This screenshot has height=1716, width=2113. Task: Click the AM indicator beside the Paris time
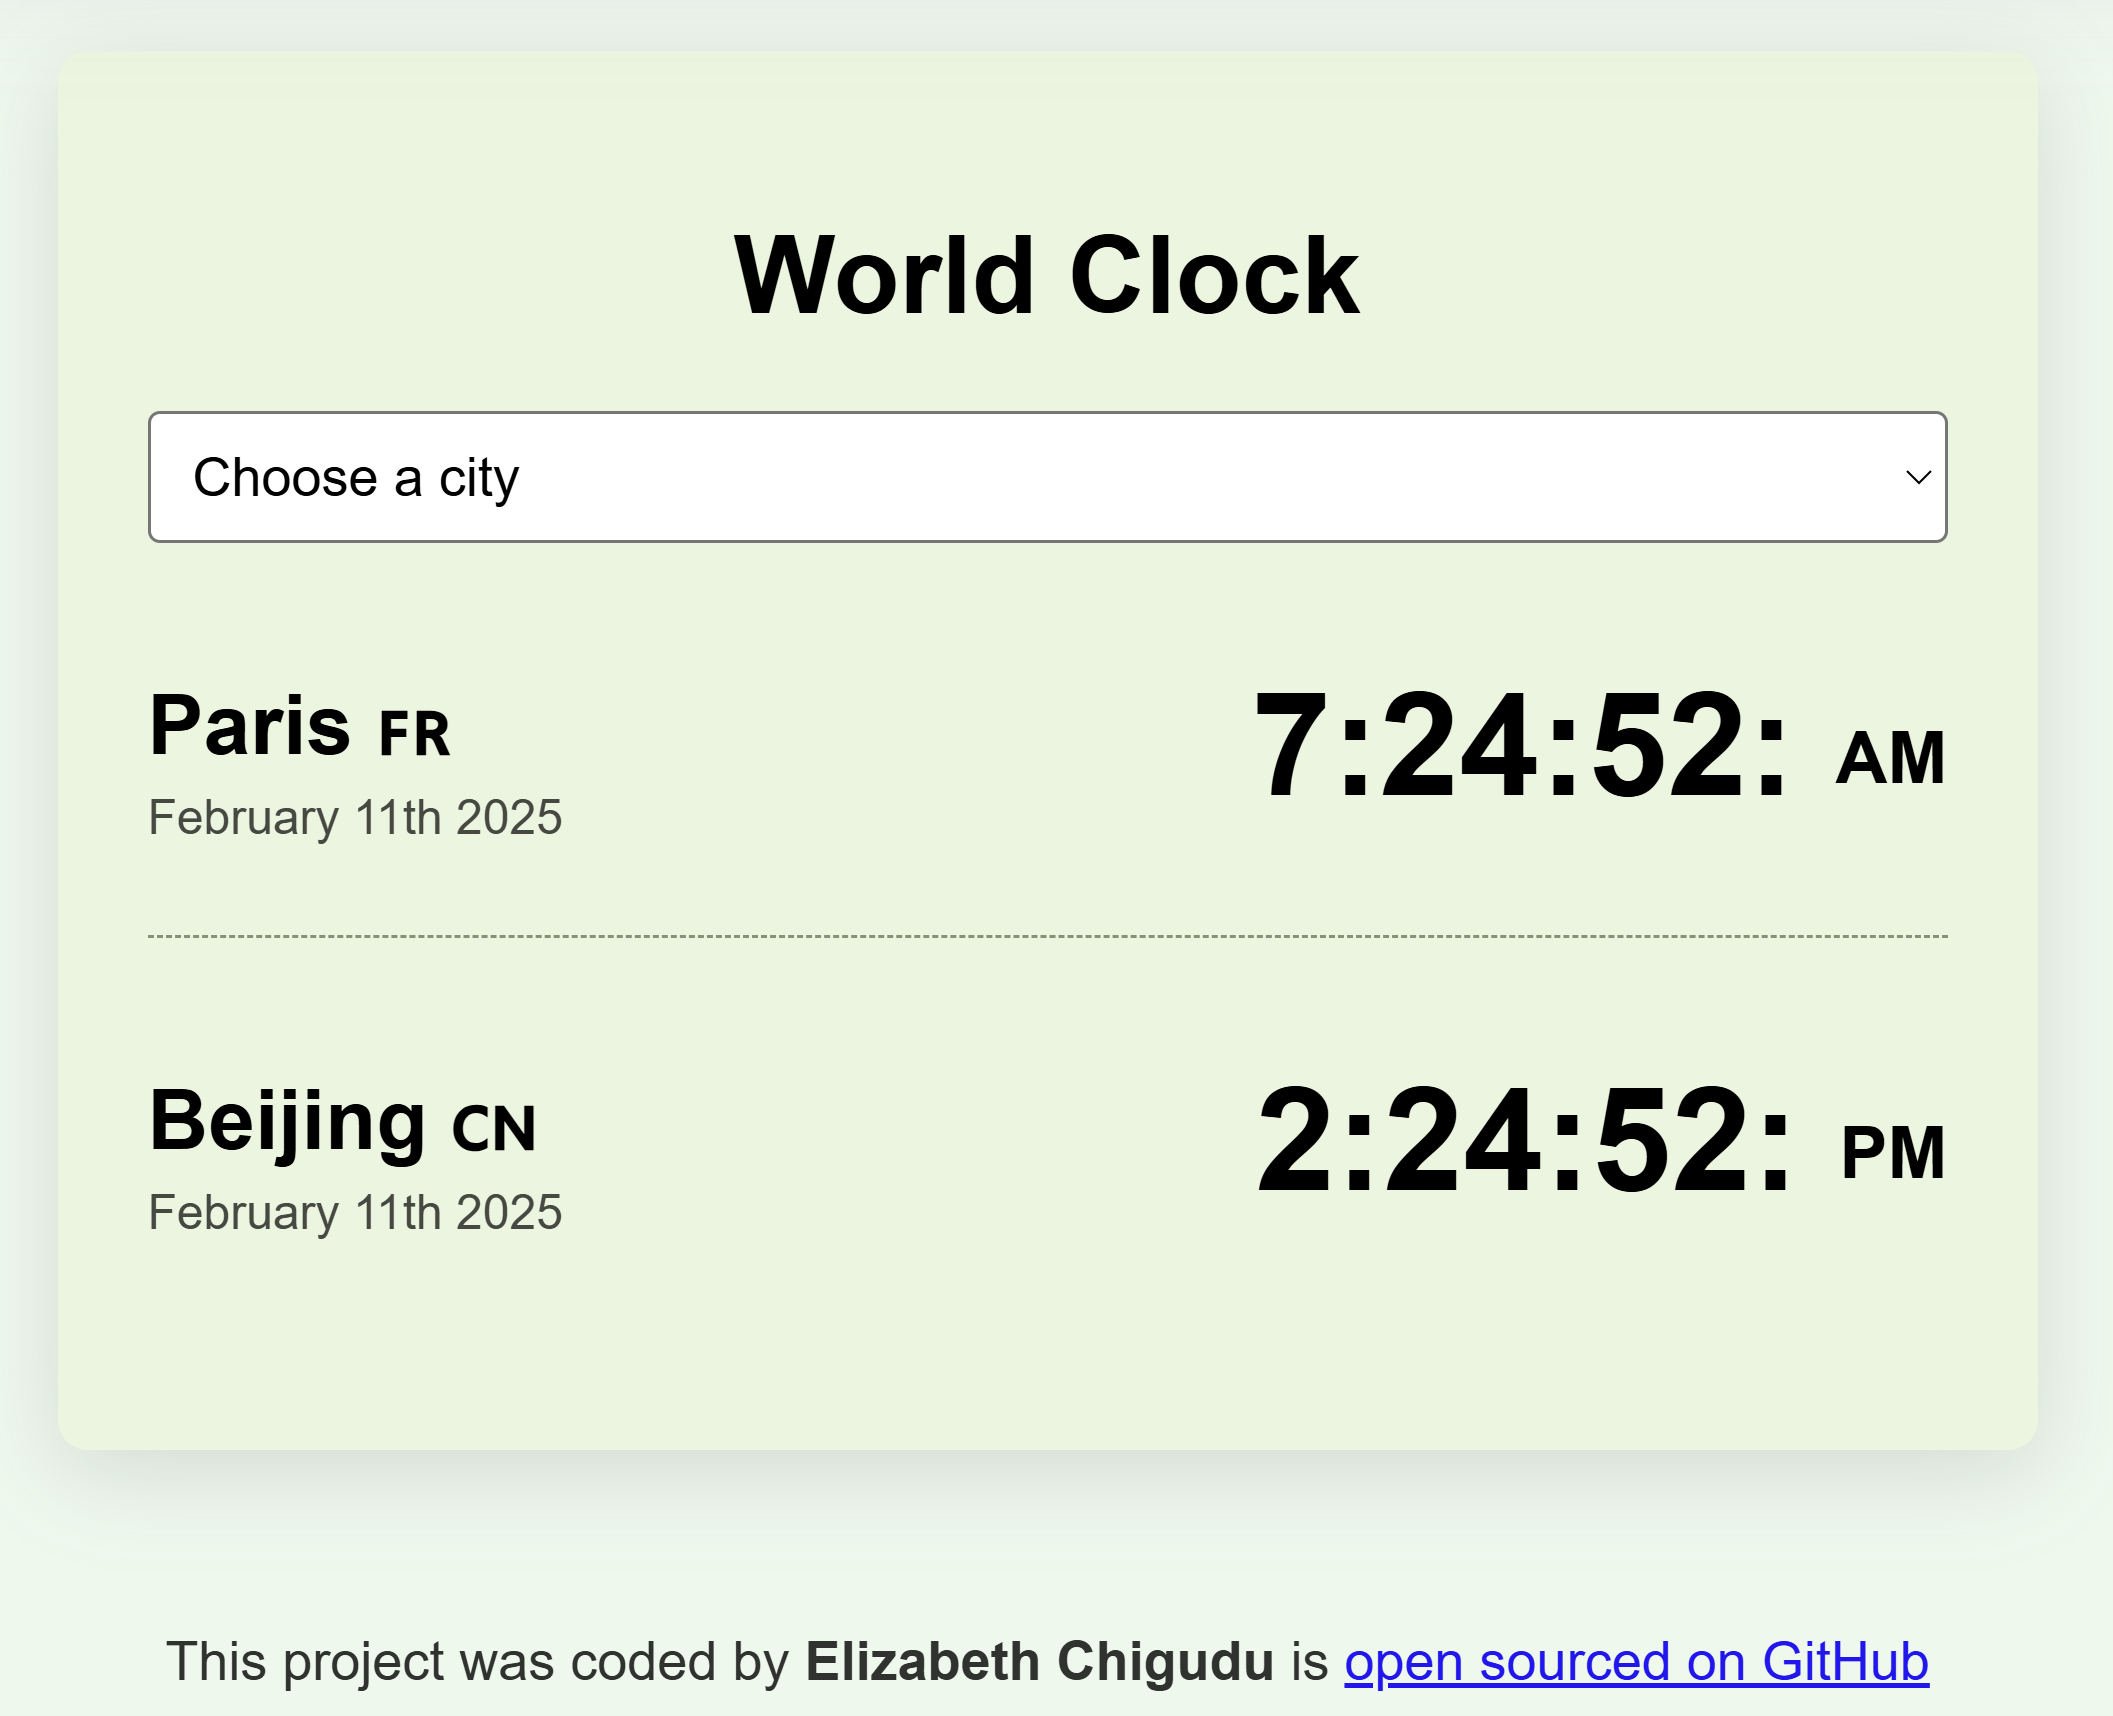click(1890, 758)
